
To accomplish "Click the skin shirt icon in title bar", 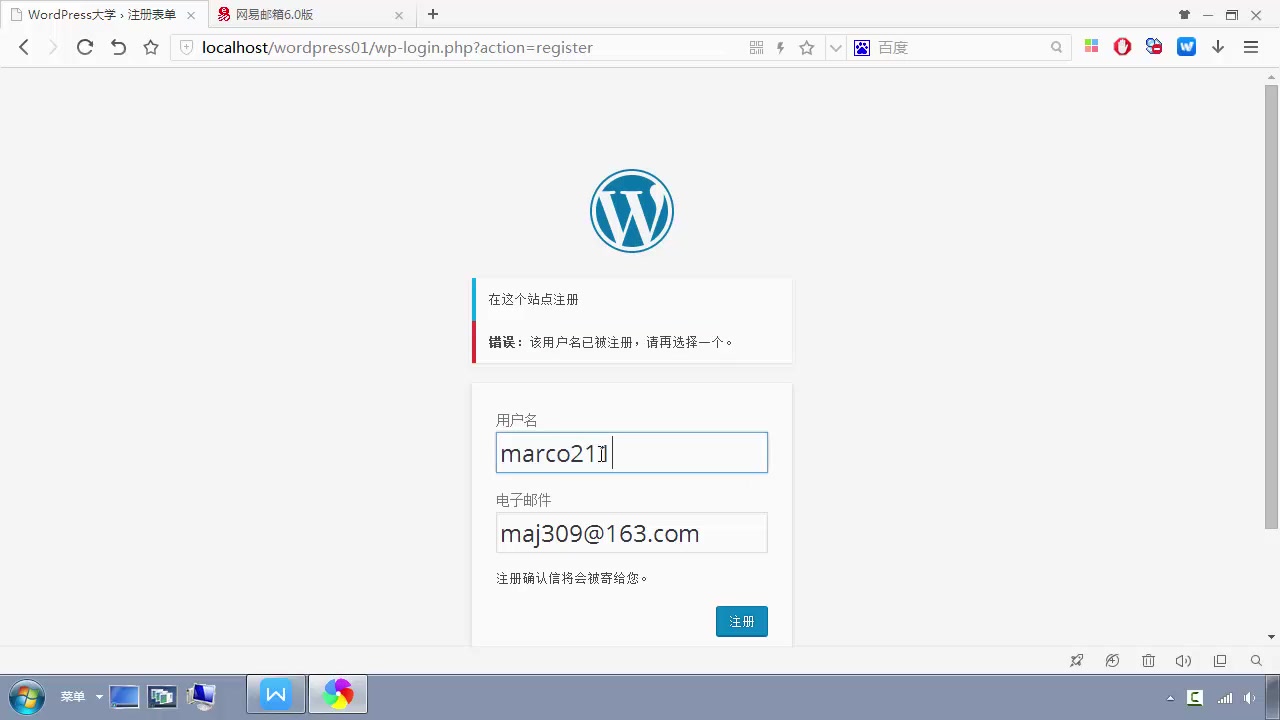I will click(1184, 15).
